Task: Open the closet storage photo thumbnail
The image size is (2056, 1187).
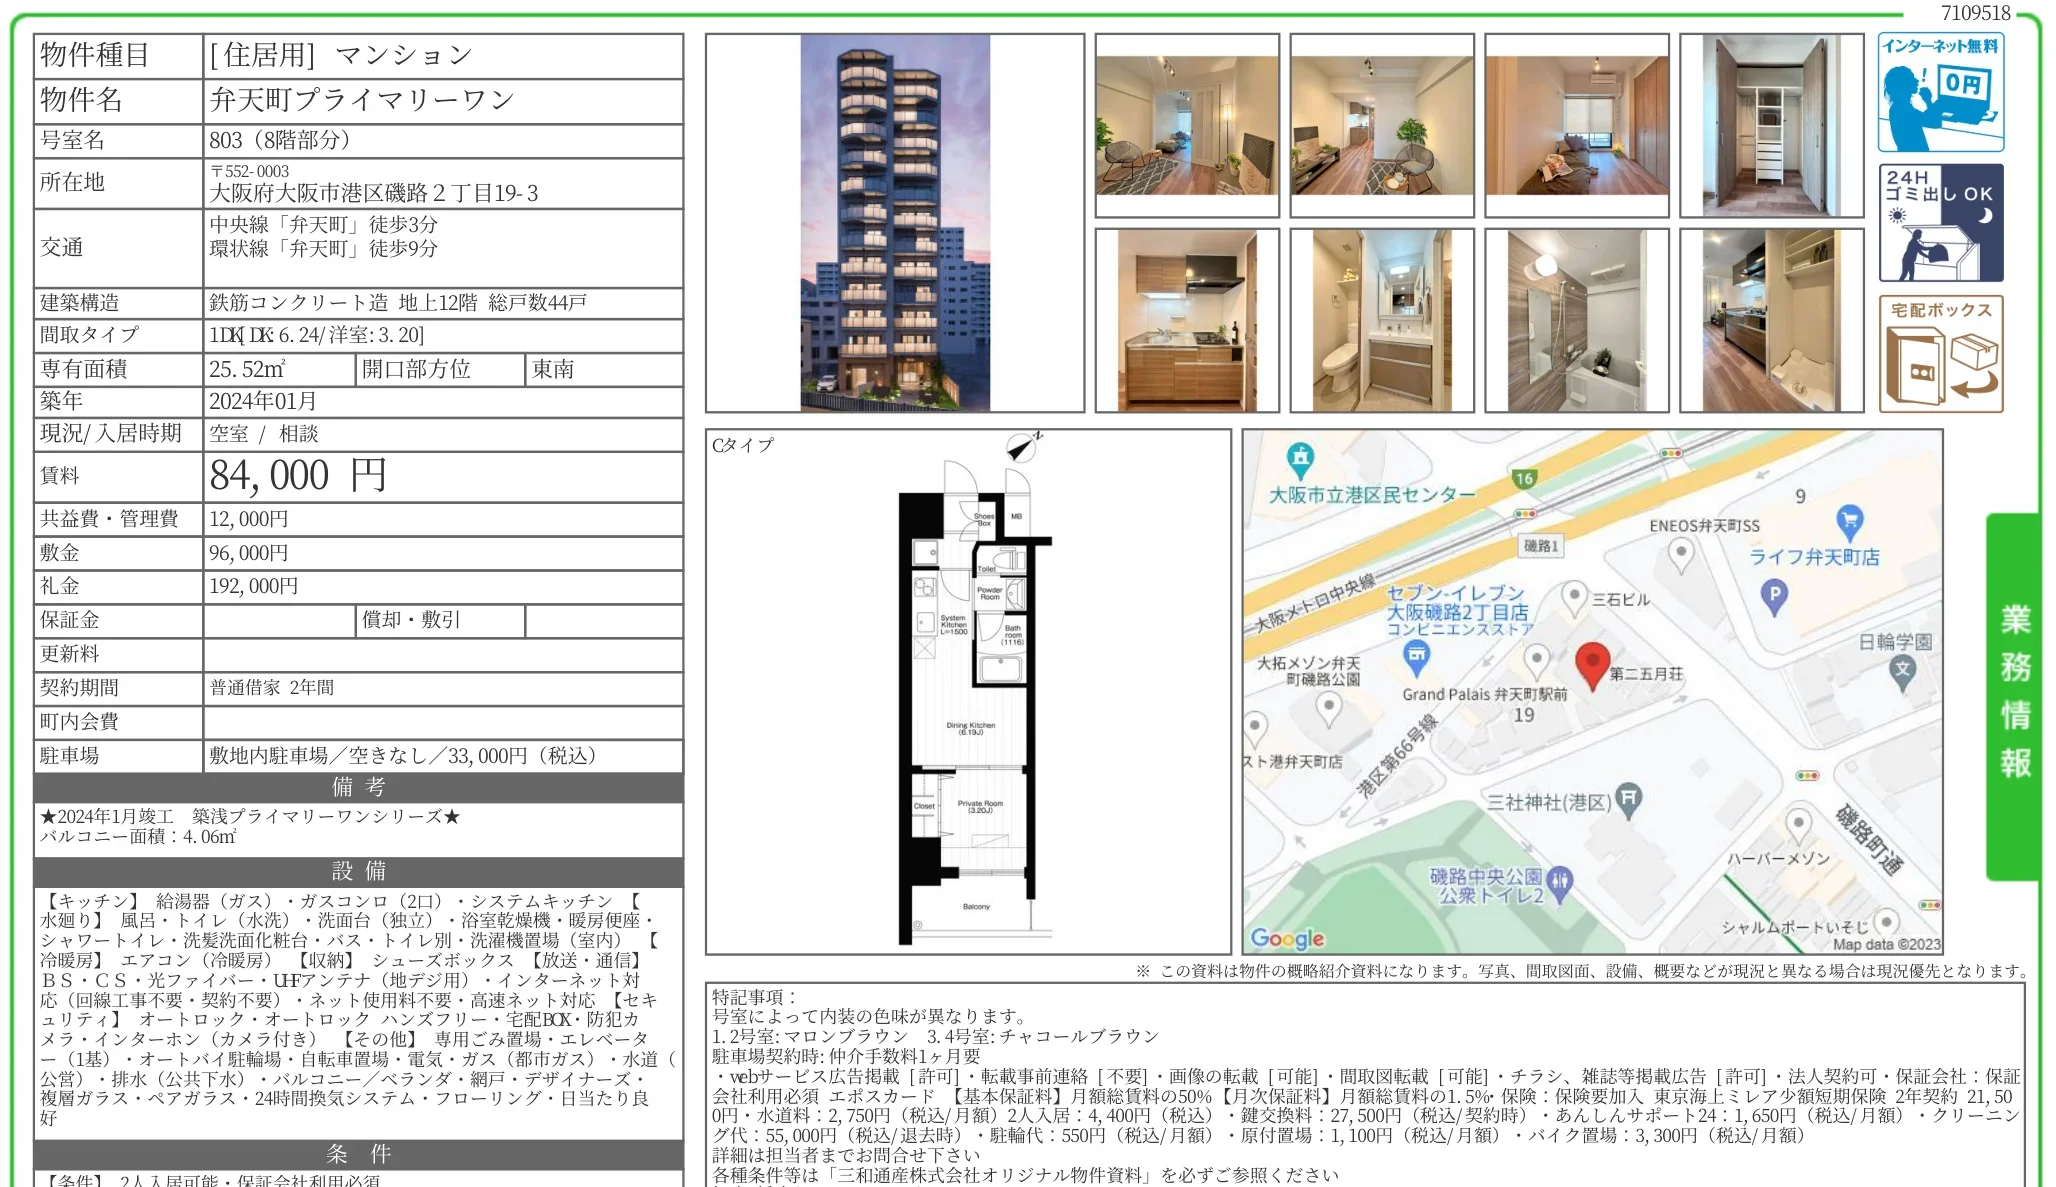Action: [x=1771, y=125]
